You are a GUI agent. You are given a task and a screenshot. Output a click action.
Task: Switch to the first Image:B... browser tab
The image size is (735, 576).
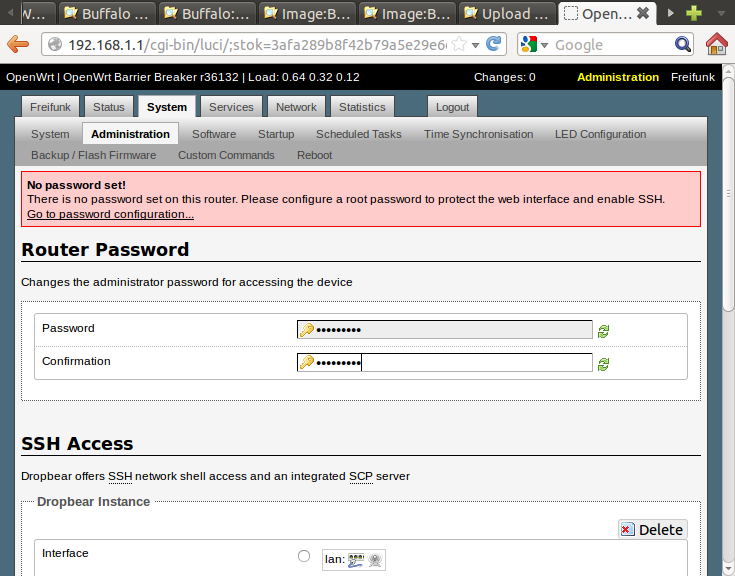[307, 13]
